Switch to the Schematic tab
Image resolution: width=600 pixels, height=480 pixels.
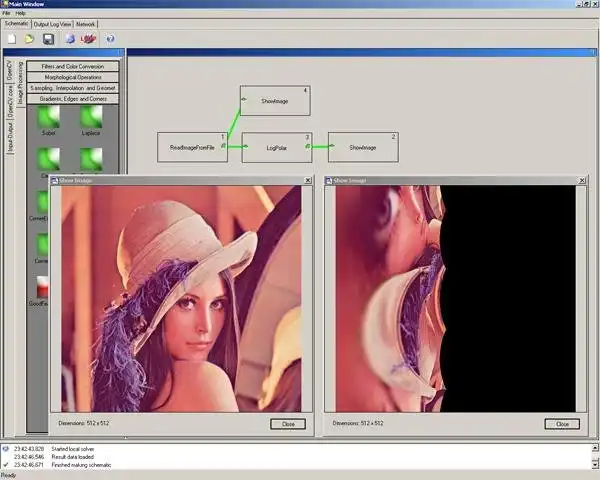16,24
